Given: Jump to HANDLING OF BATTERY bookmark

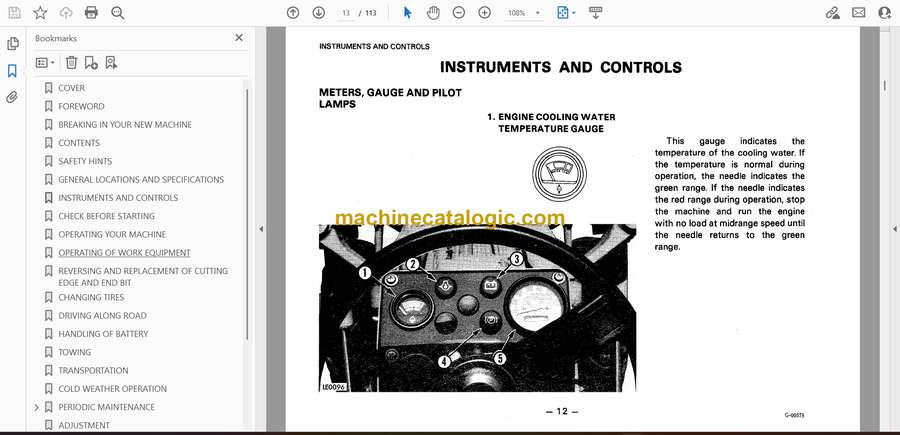Looking at the screenshot, I should click(x=103, y=334).
